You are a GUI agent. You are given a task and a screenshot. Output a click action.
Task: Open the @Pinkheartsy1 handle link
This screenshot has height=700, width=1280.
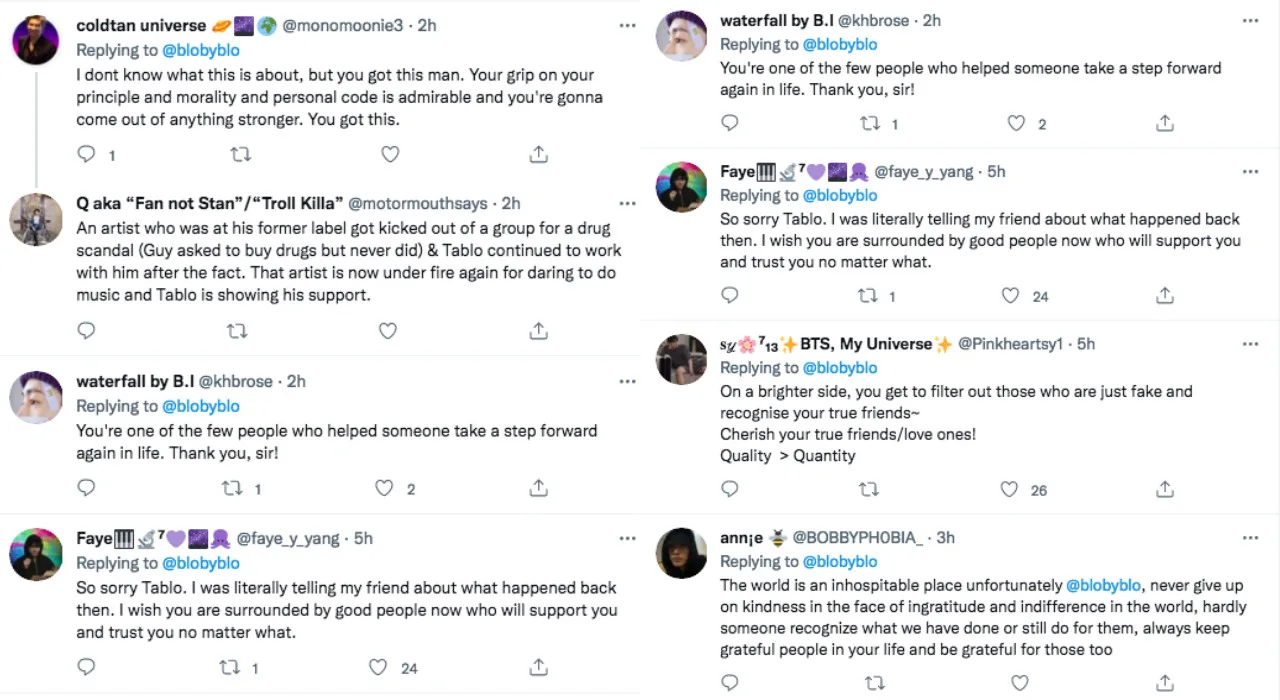click(x=1013, y=343)
